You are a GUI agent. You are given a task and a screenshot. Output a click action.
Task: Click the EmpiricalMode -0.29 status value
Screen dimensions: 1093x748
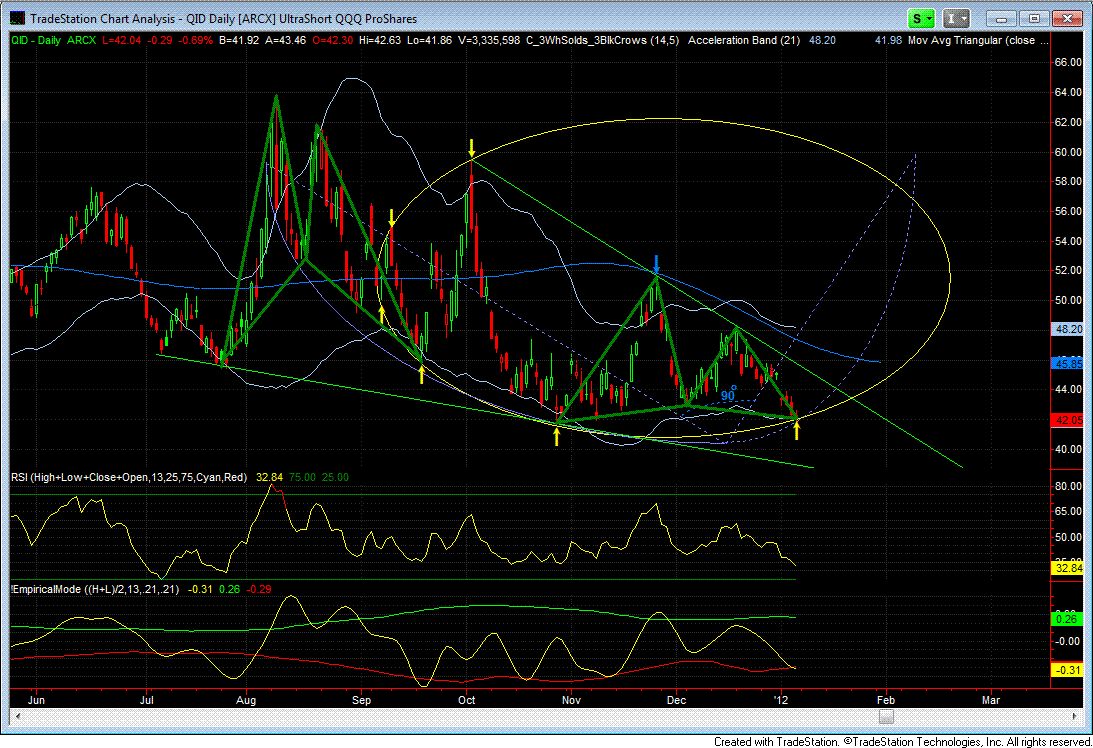(x=260, y=589)
